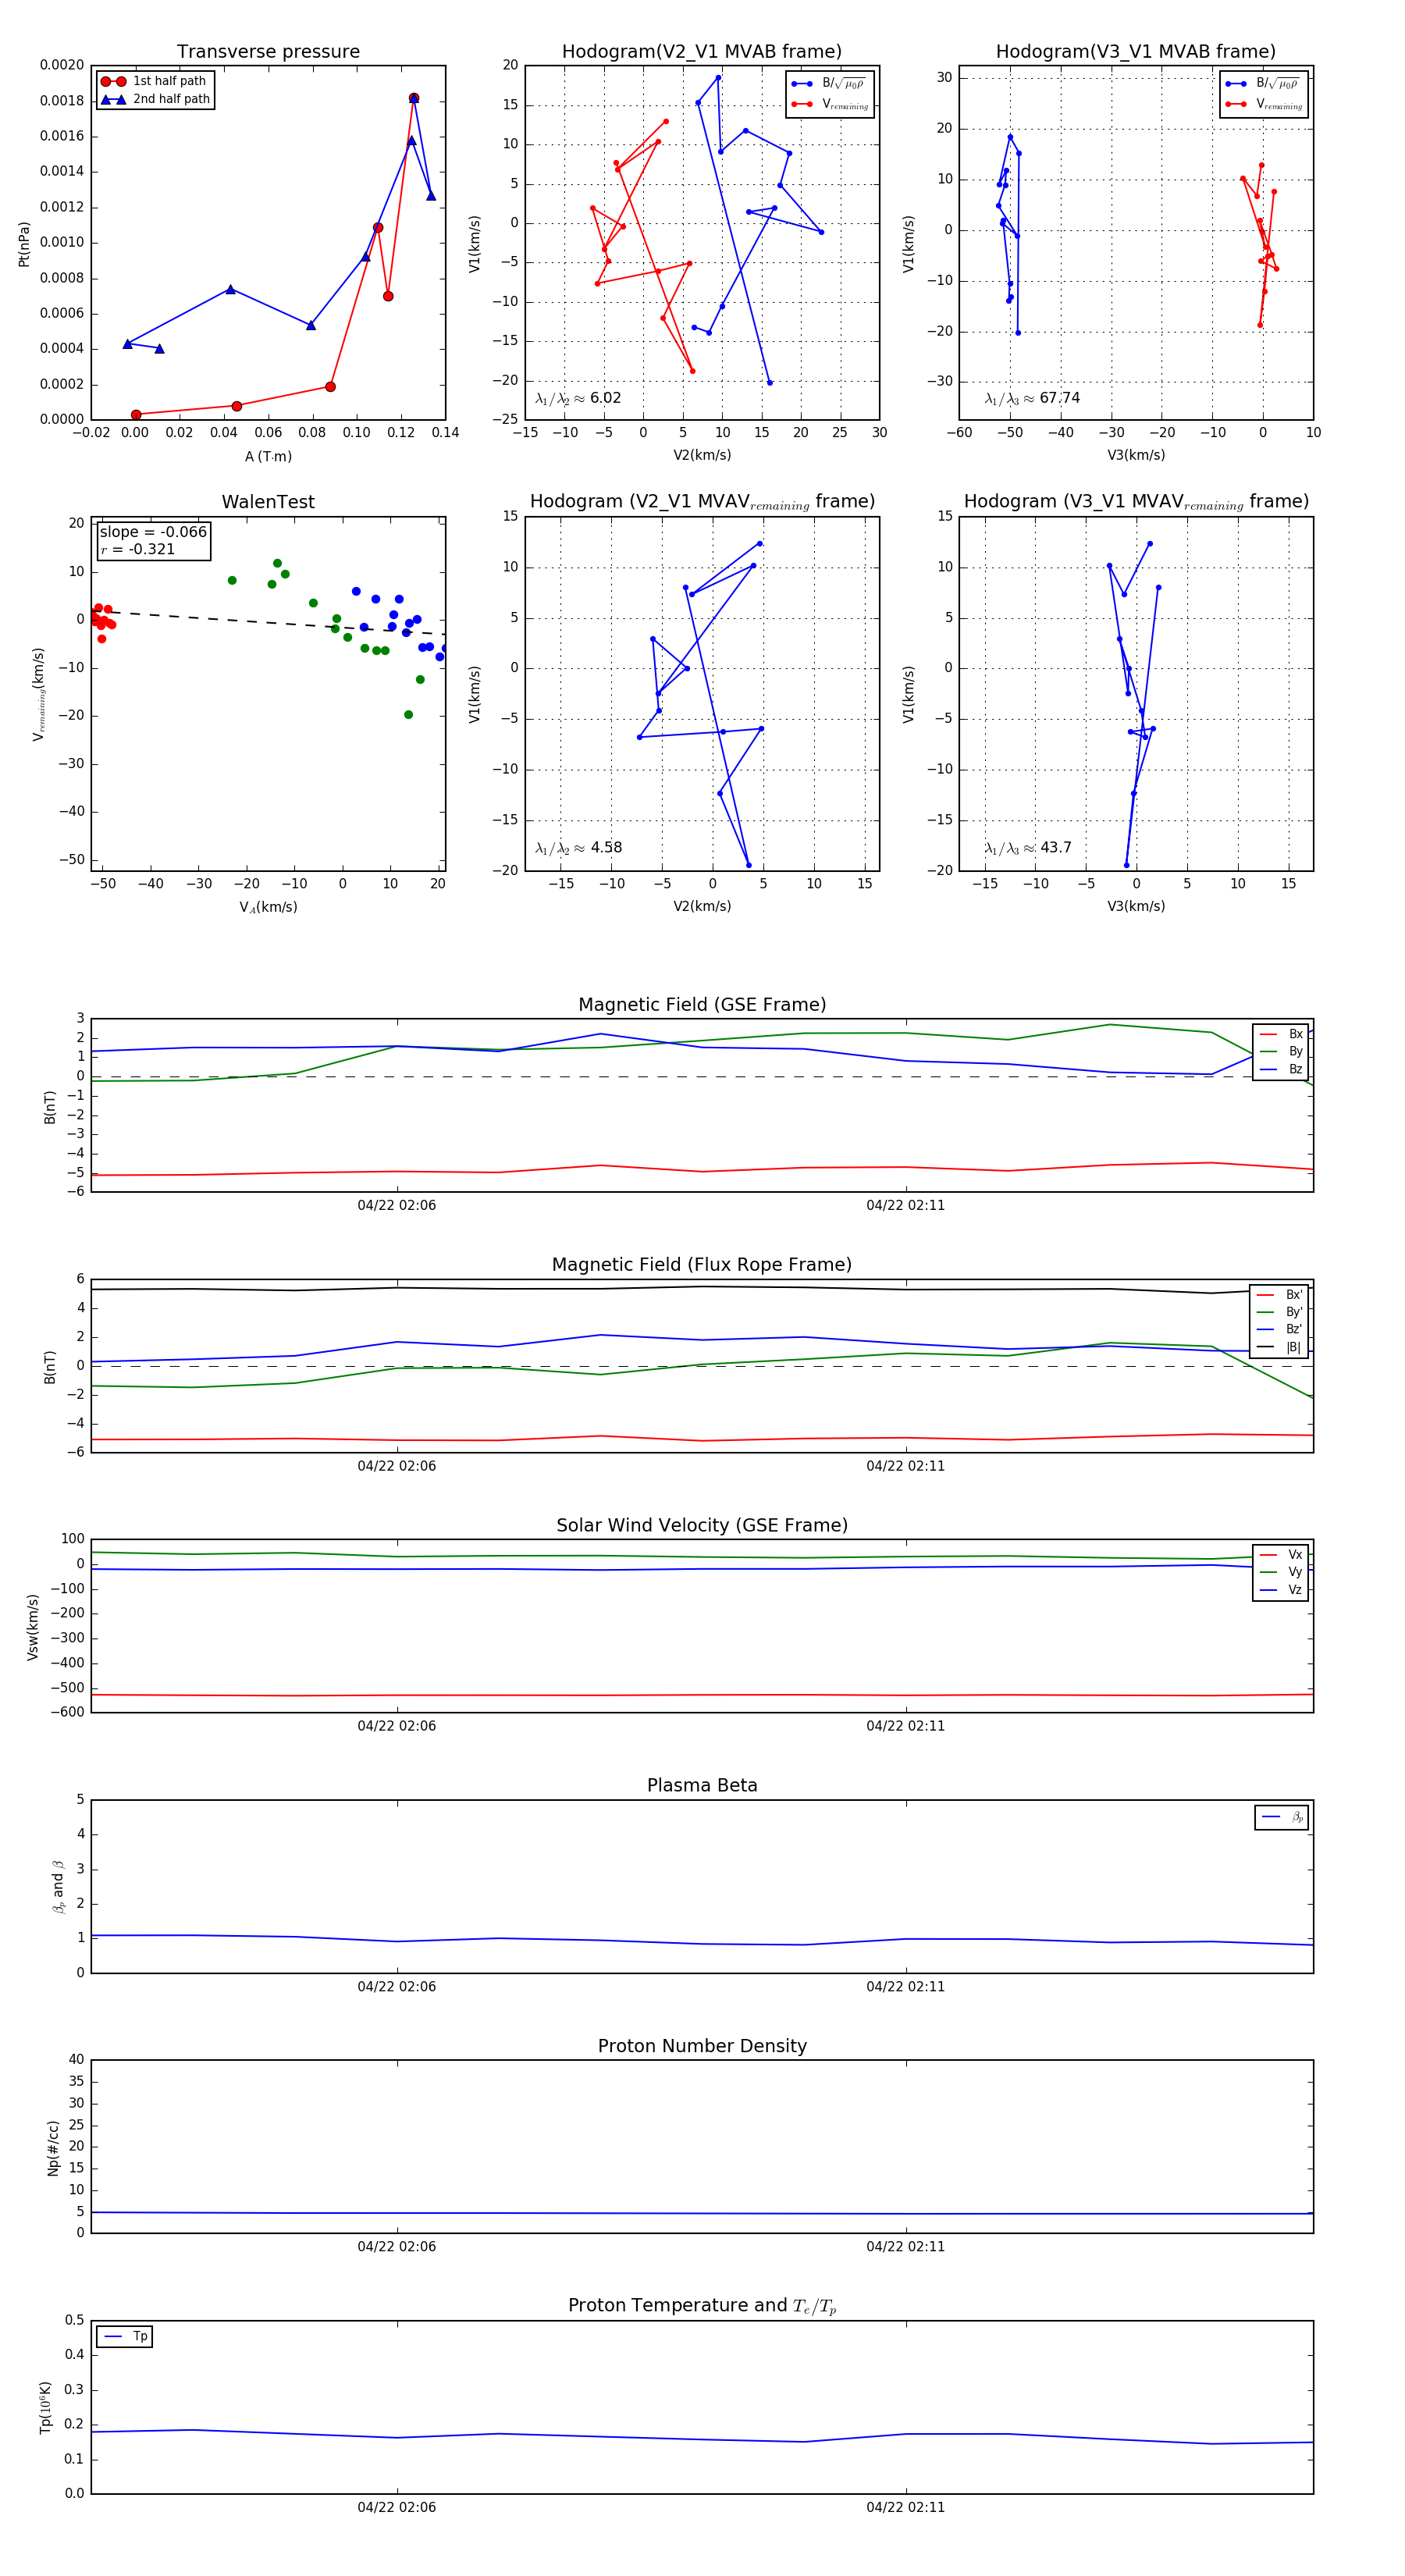Select the "Tp" legend entry
Image resolution: width=1405 pixels, height=2576 pixels.
tap(125, 2337)
